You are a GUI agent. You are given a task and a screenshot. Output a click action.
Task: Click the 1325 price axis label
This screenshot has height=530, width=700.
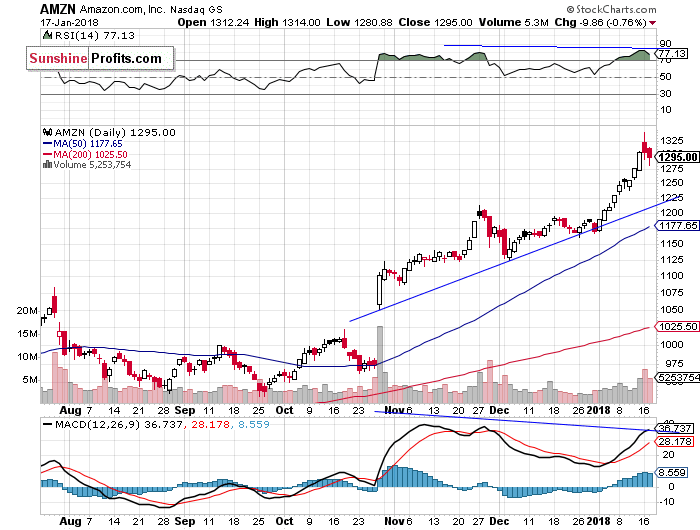click(671, 141)
